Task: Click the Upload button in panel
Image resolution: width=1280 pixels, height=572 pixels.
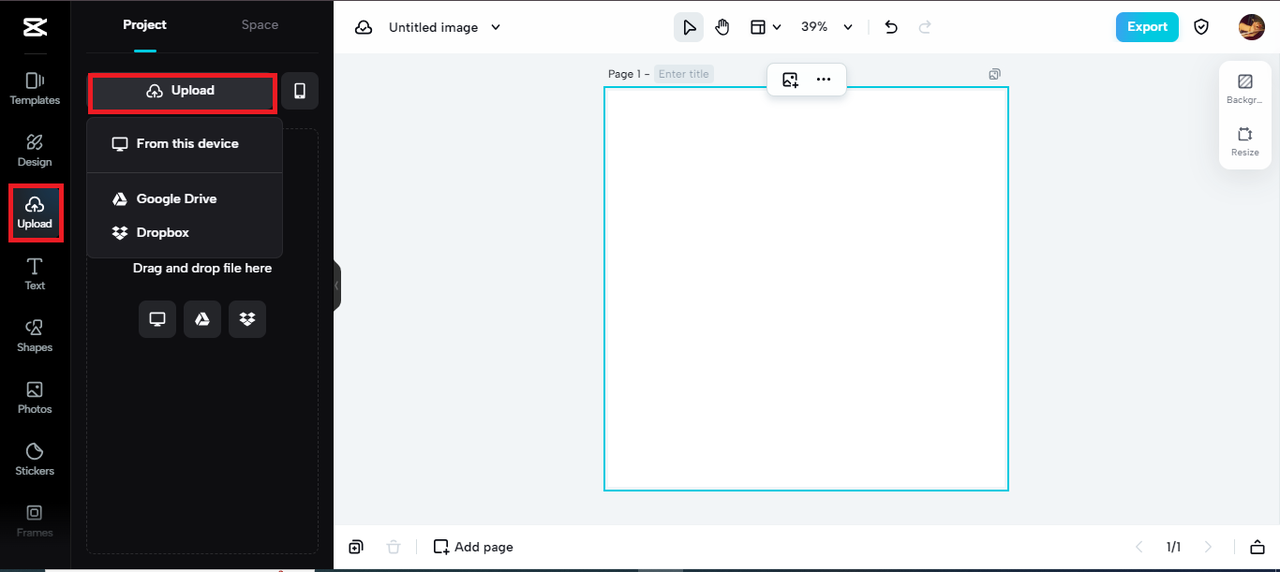Action: (x=182, y=91)
